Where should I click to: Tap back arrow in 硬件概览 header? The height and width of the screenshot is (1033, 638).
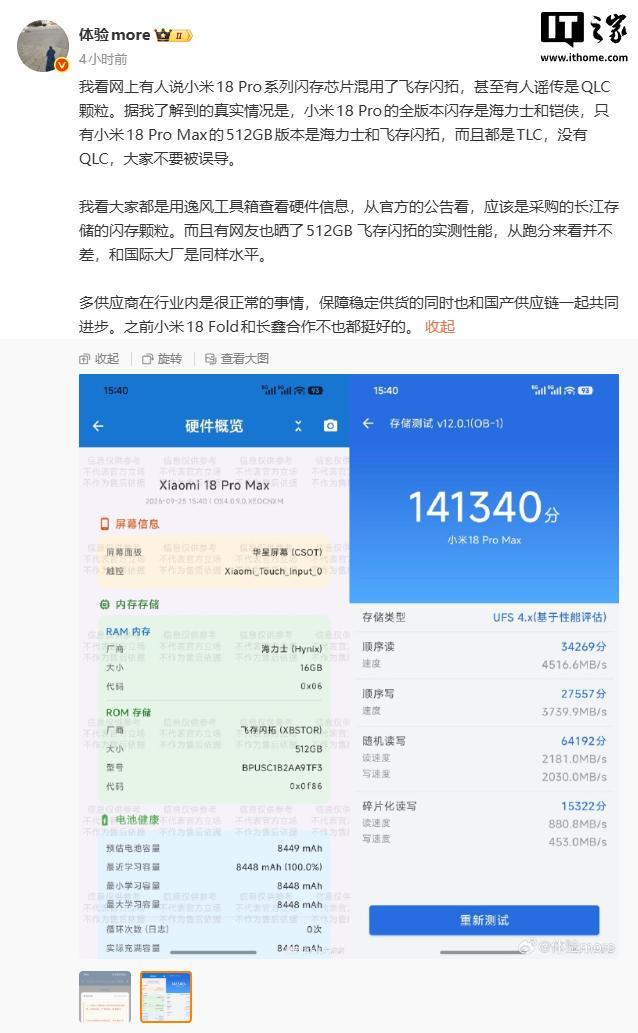(x=98, y=426)
